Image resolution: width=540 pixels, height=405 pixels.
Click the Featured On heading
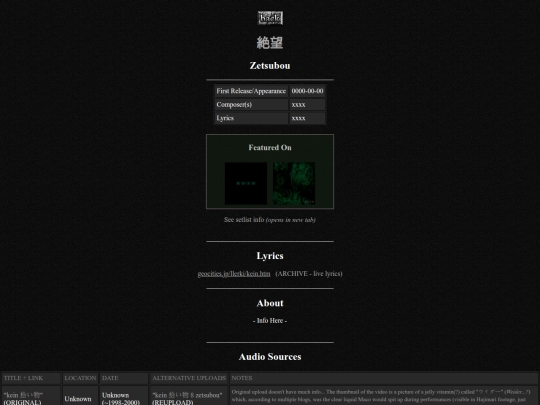pos(270,147)
